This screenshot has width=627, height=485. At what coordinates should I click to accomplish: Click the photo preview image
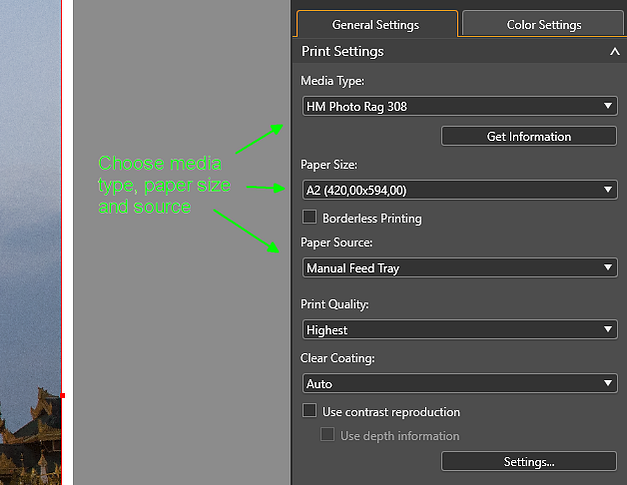coord(30,242)
